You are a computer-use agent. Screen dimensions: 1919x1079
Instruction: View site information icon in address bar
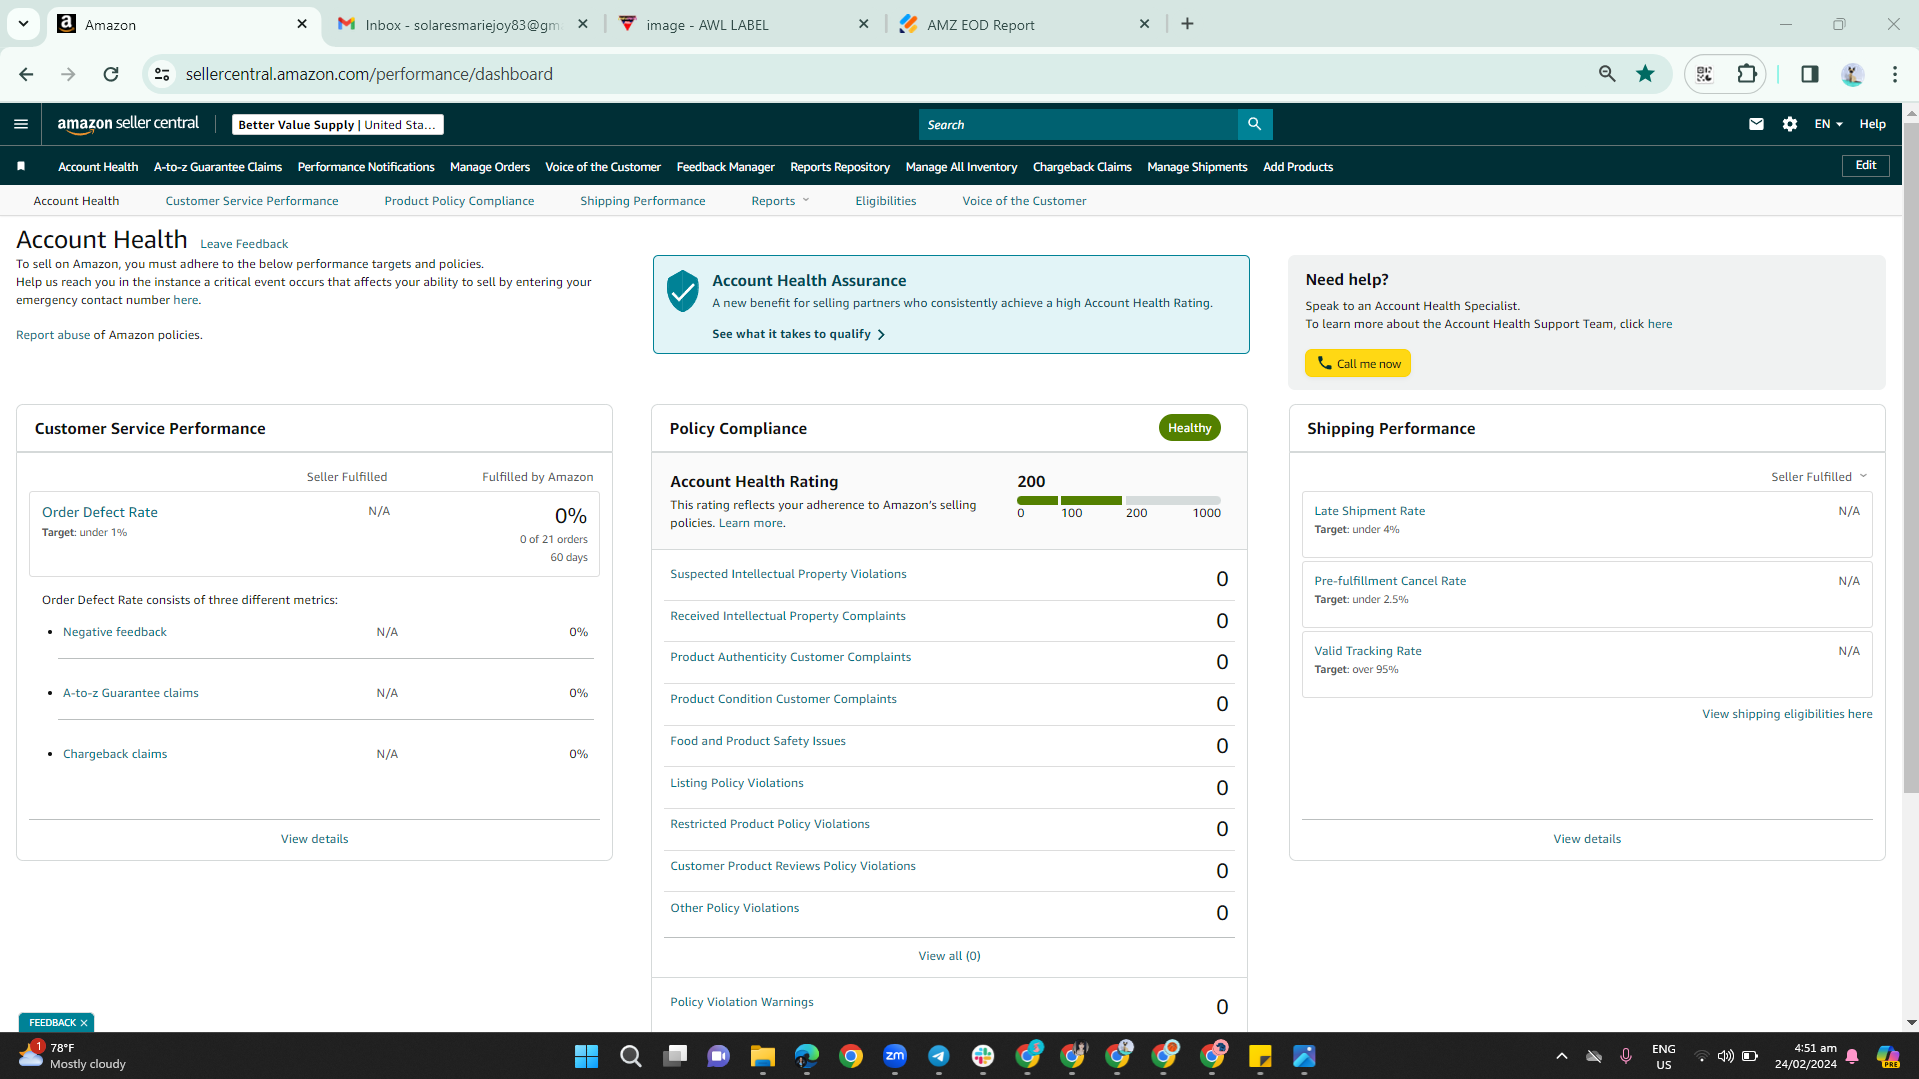point(162,74)
